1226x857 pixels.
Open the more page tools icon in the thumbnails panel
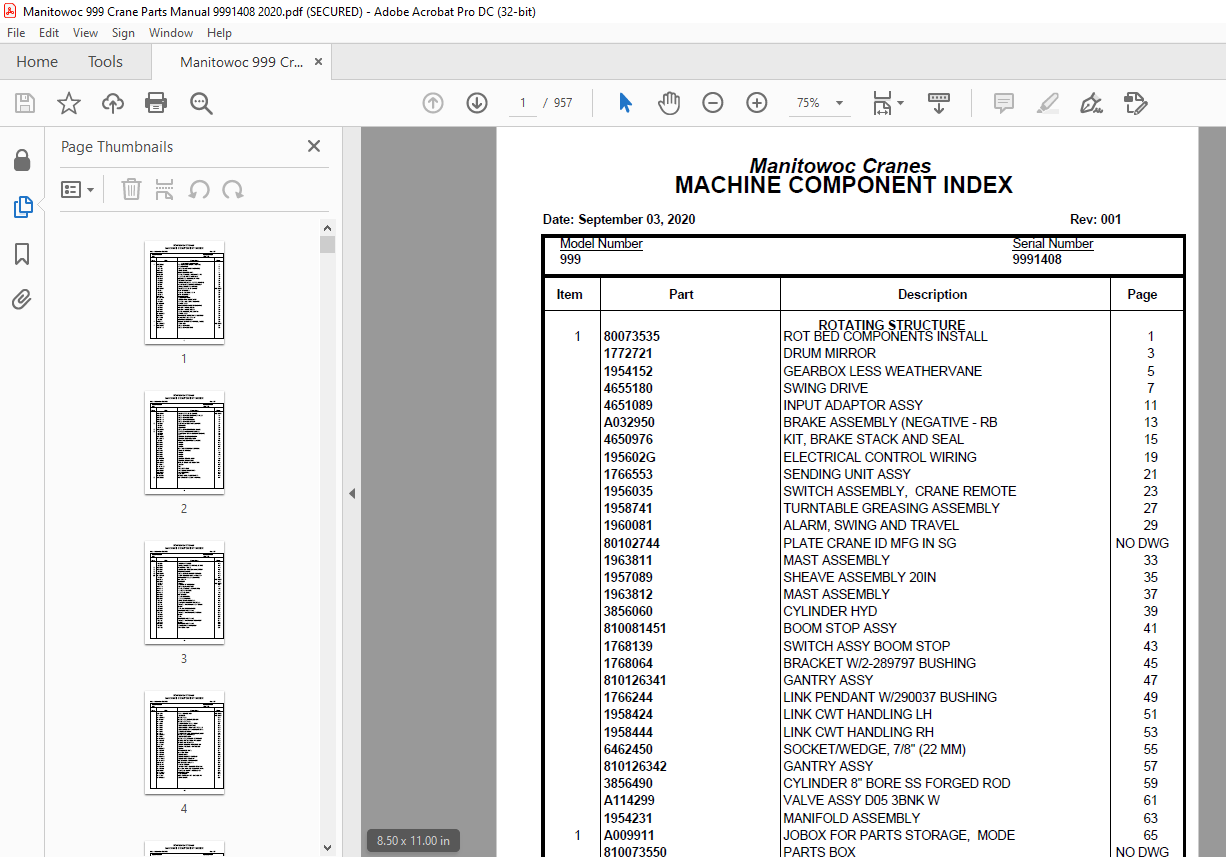point(165,189)
